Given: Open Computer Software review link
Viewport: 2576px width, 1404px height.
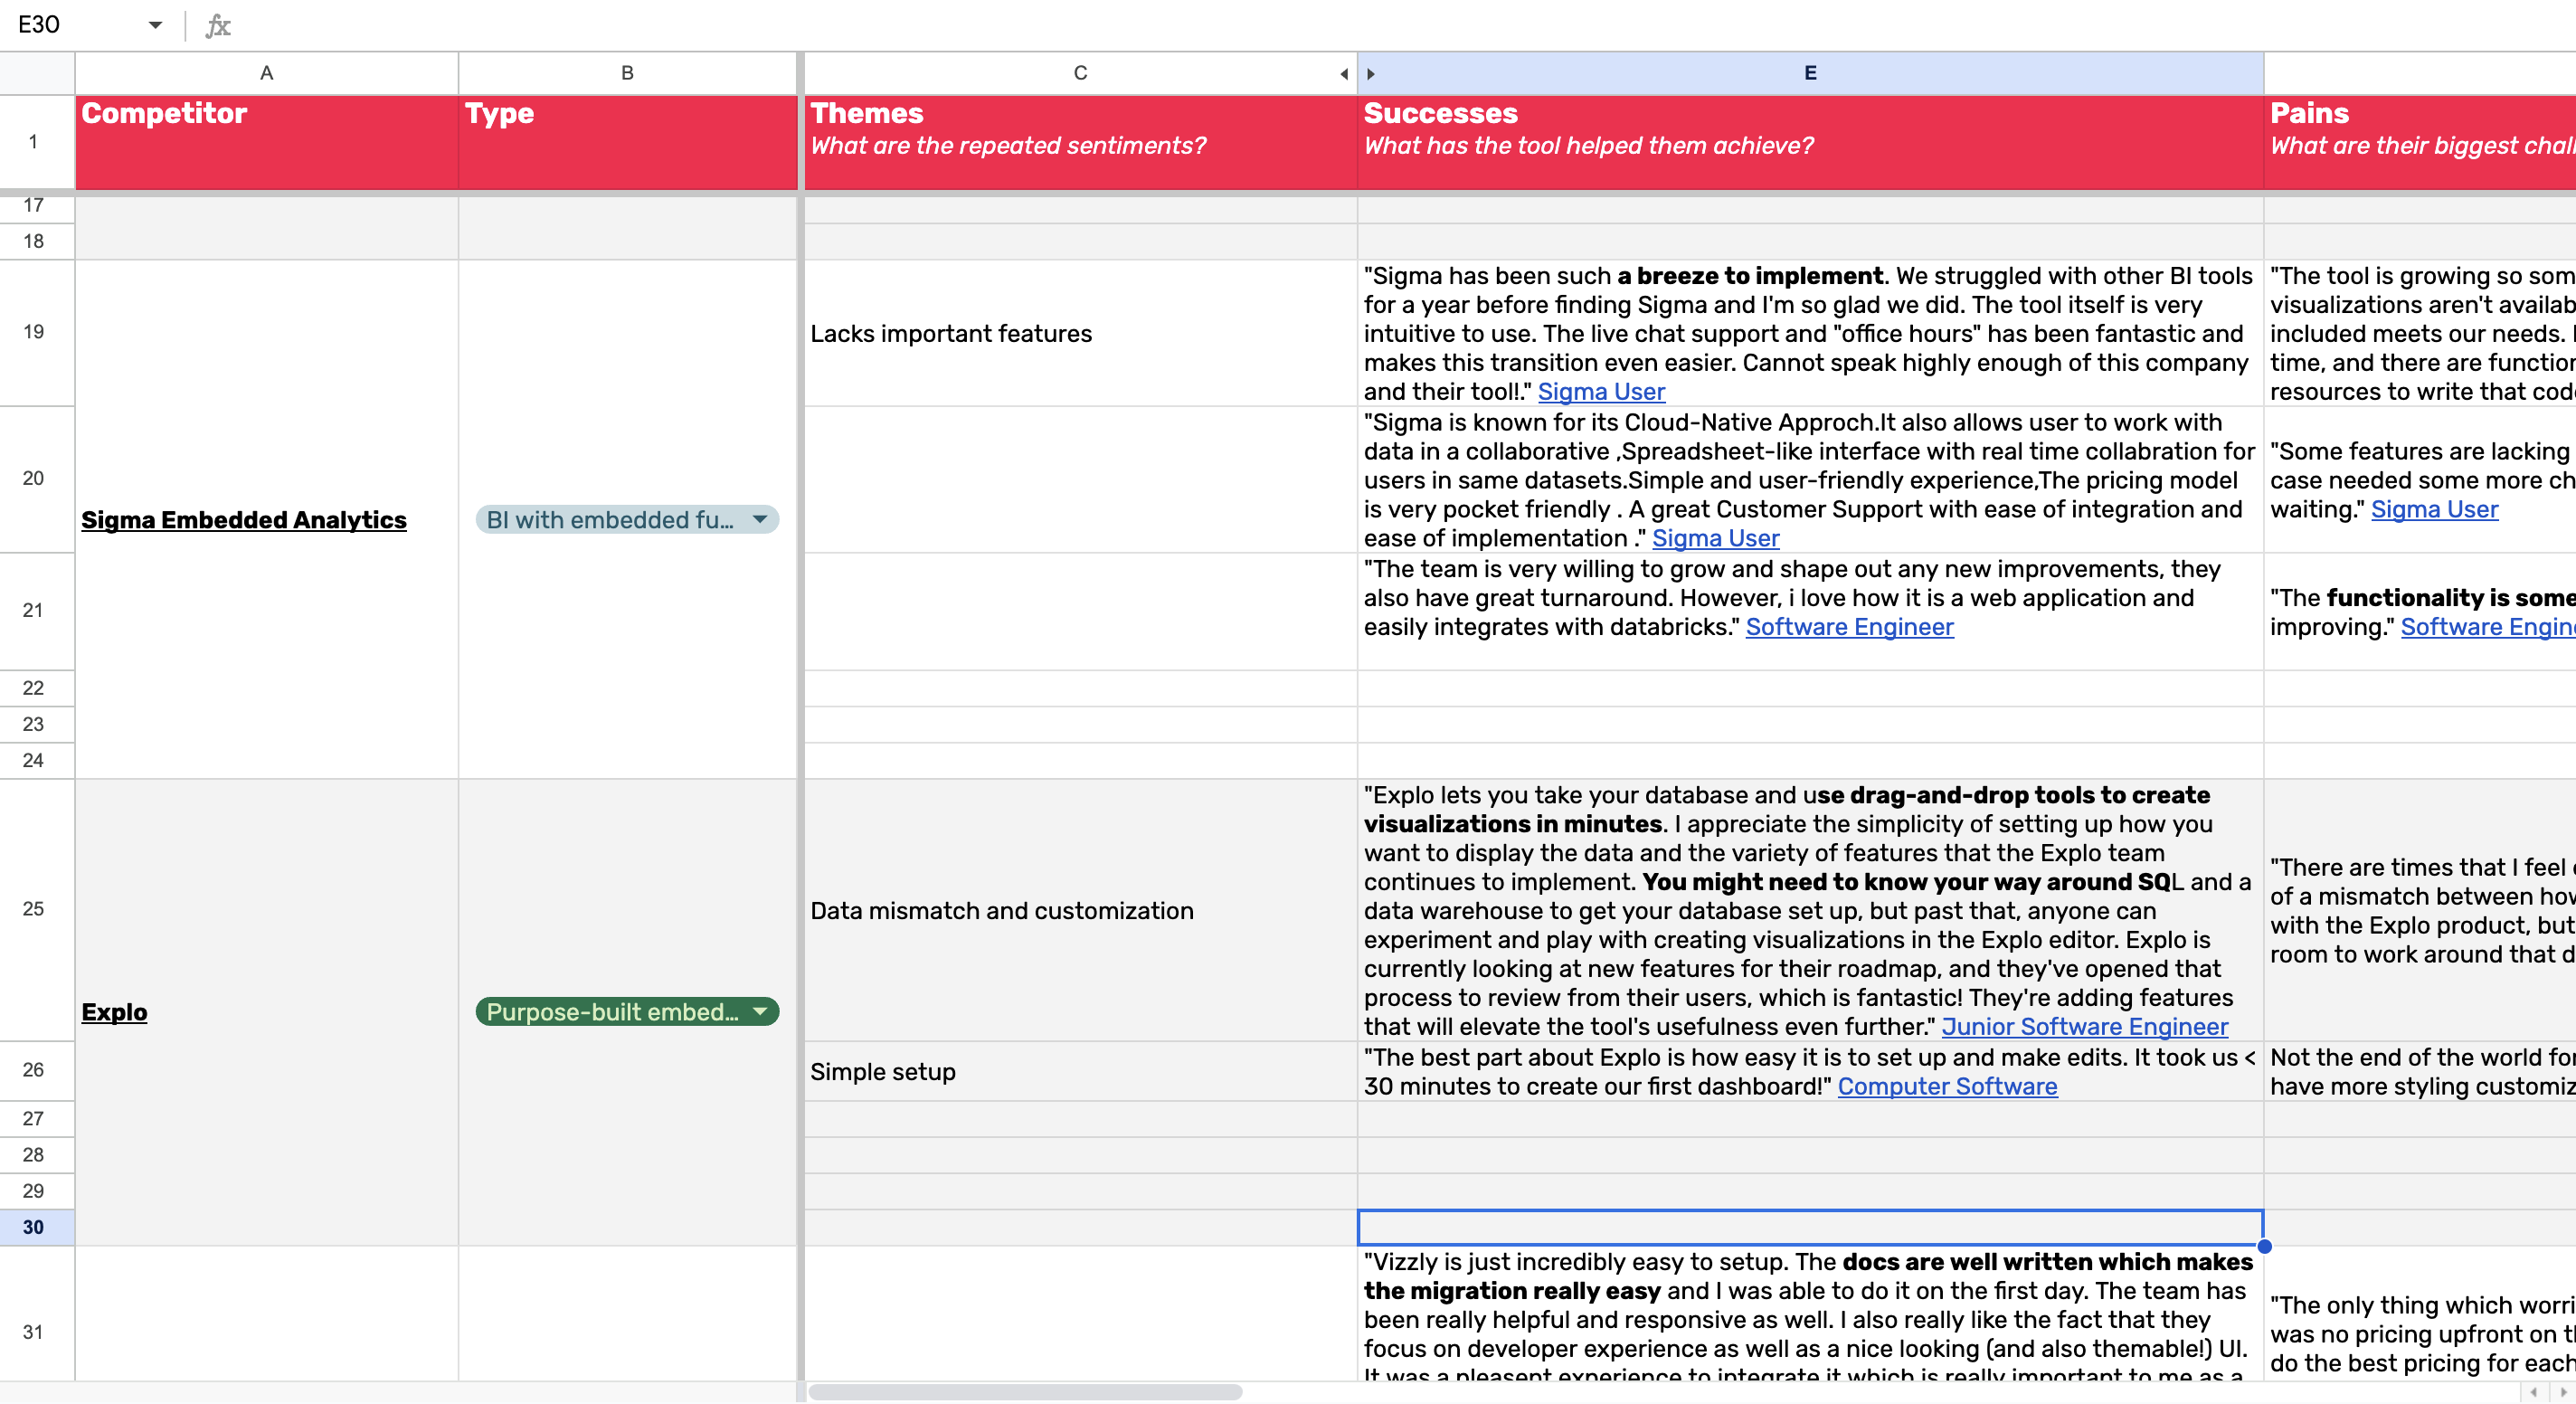Looking at the screenshot, I should pyautogui.click(x=1947, y=1087).
